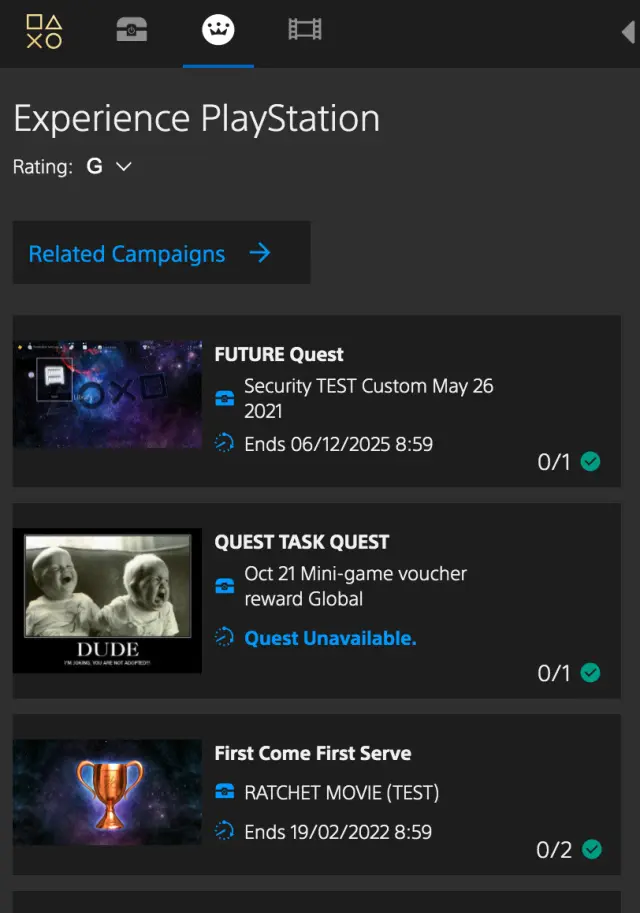The image size is (640, 913).
Task: Open the film strip media tab
Action: pyautogui.click(x=305, y=29)
